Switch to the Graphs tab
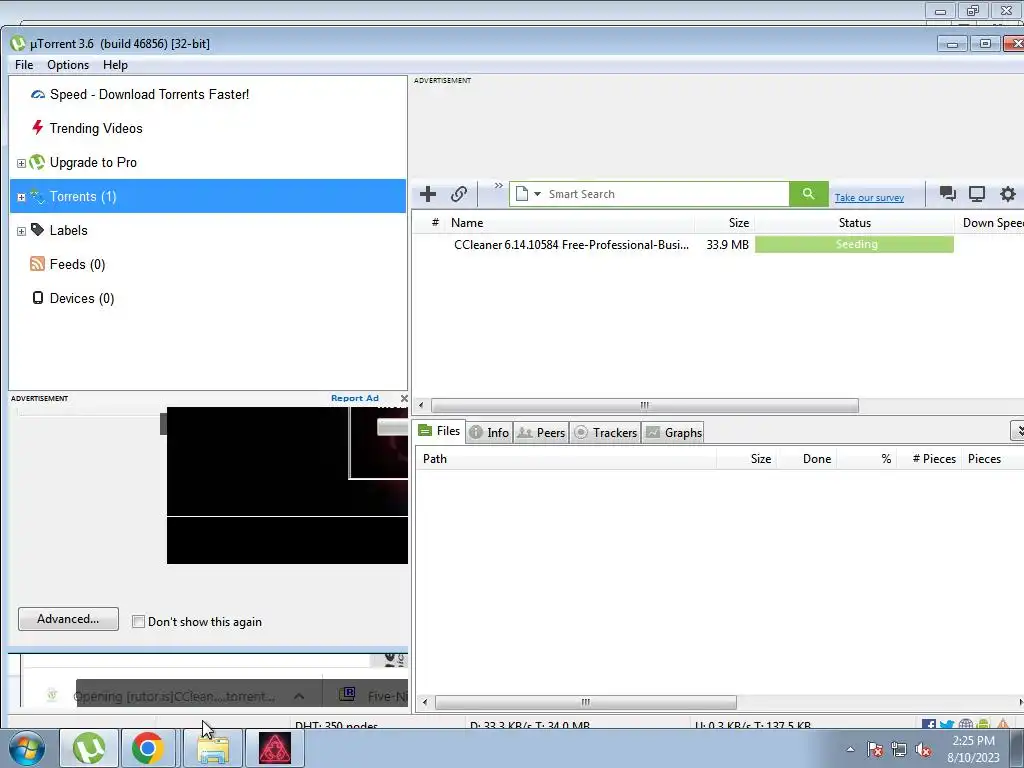1024x768 pixels. [673, 432]
